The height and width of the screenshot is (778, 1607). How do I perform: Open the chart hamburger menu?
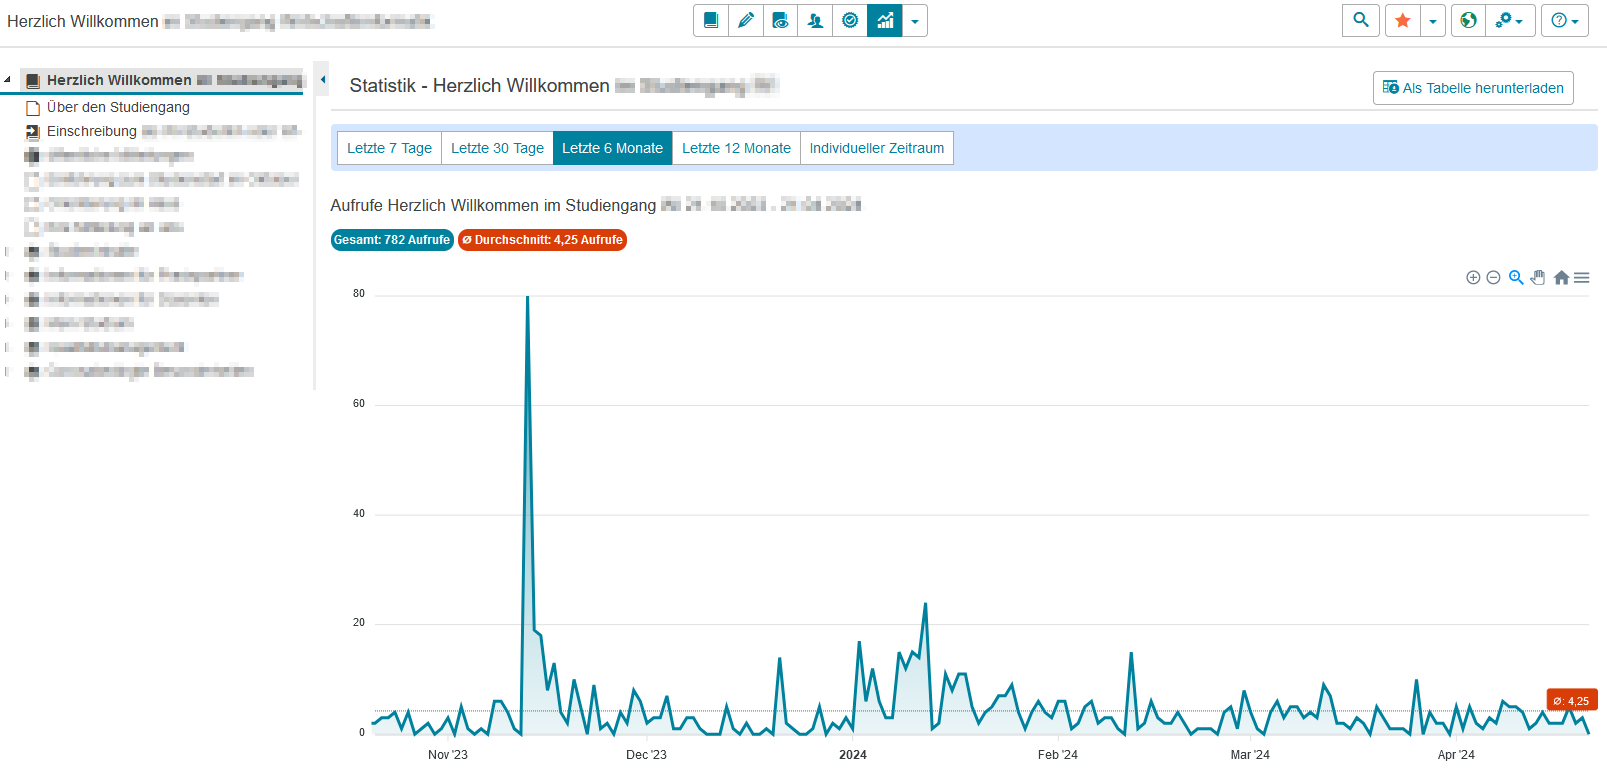(x=1581, y=278)
